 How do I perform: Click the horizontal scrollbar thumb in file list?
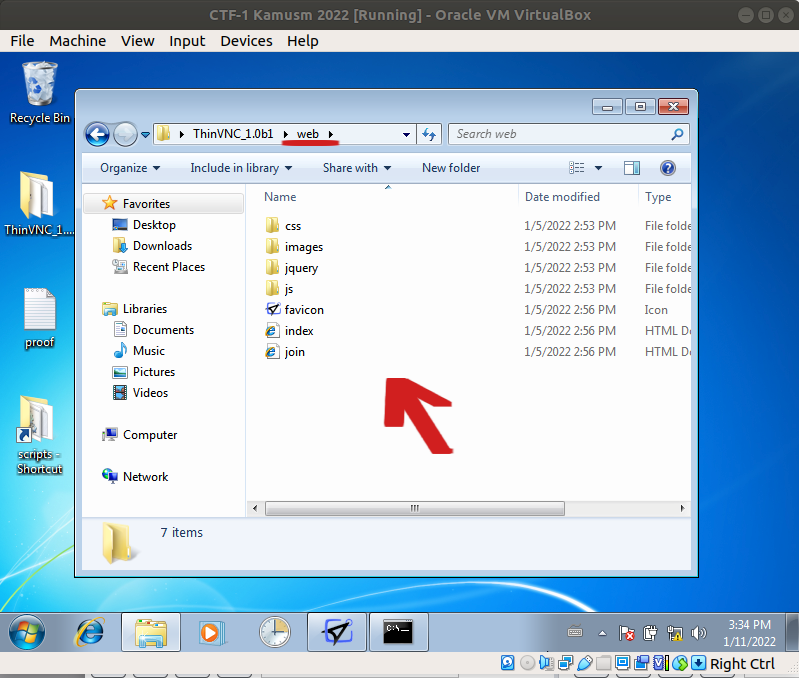(x=415, y=508)
